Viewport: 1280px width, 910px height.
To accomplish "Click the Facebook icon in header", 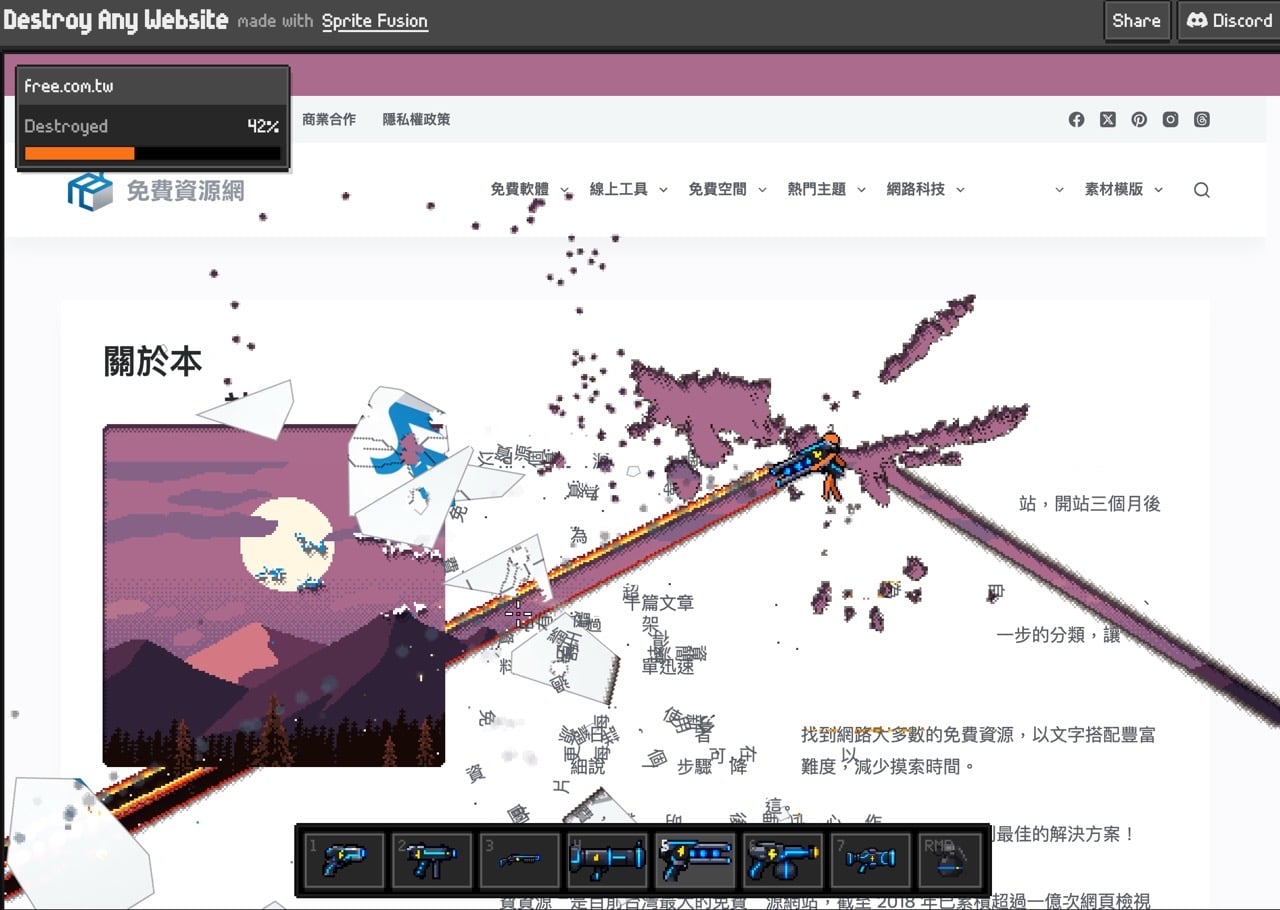I will (1076, 119).
